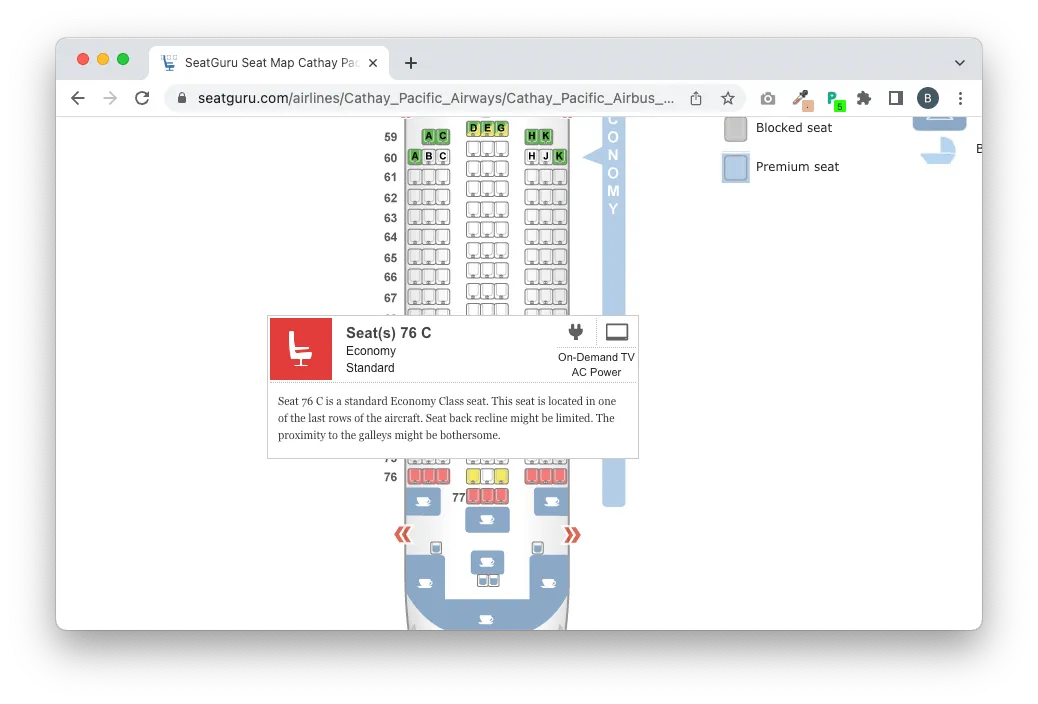Select white seat 60 B
1038x704 pixels.
tap(428, 157)
